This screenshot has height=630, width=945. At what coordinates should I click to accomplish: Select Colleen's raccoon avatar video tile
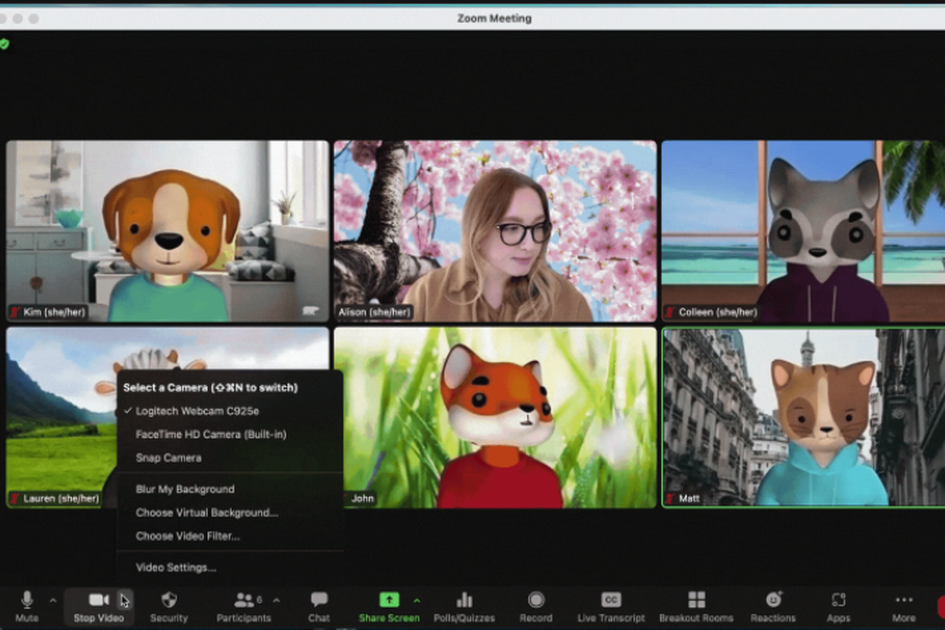click(803, 231)
